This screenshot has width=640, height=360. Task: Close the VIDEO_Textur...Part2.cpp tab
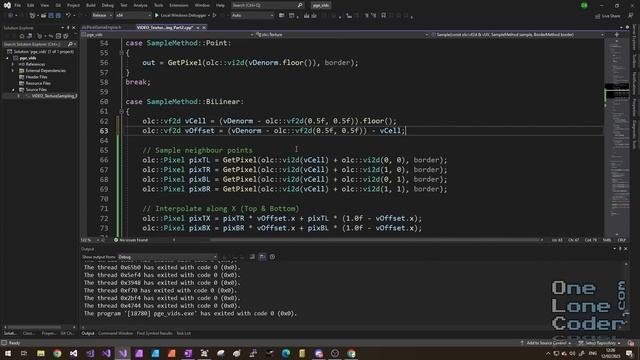point(204,27)
